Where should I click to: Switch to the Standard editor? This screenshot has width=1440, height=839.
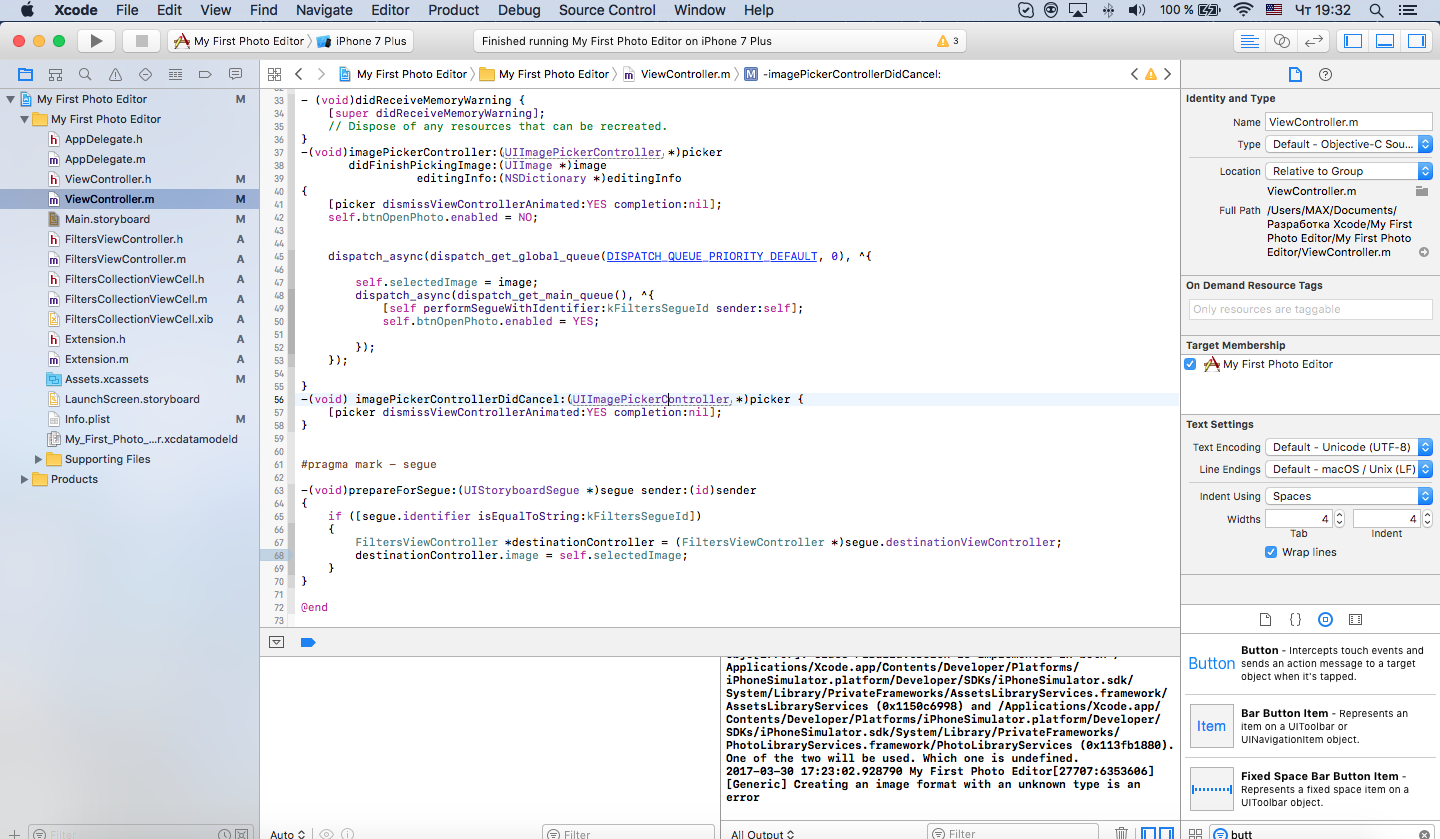tap(1249, 41)
